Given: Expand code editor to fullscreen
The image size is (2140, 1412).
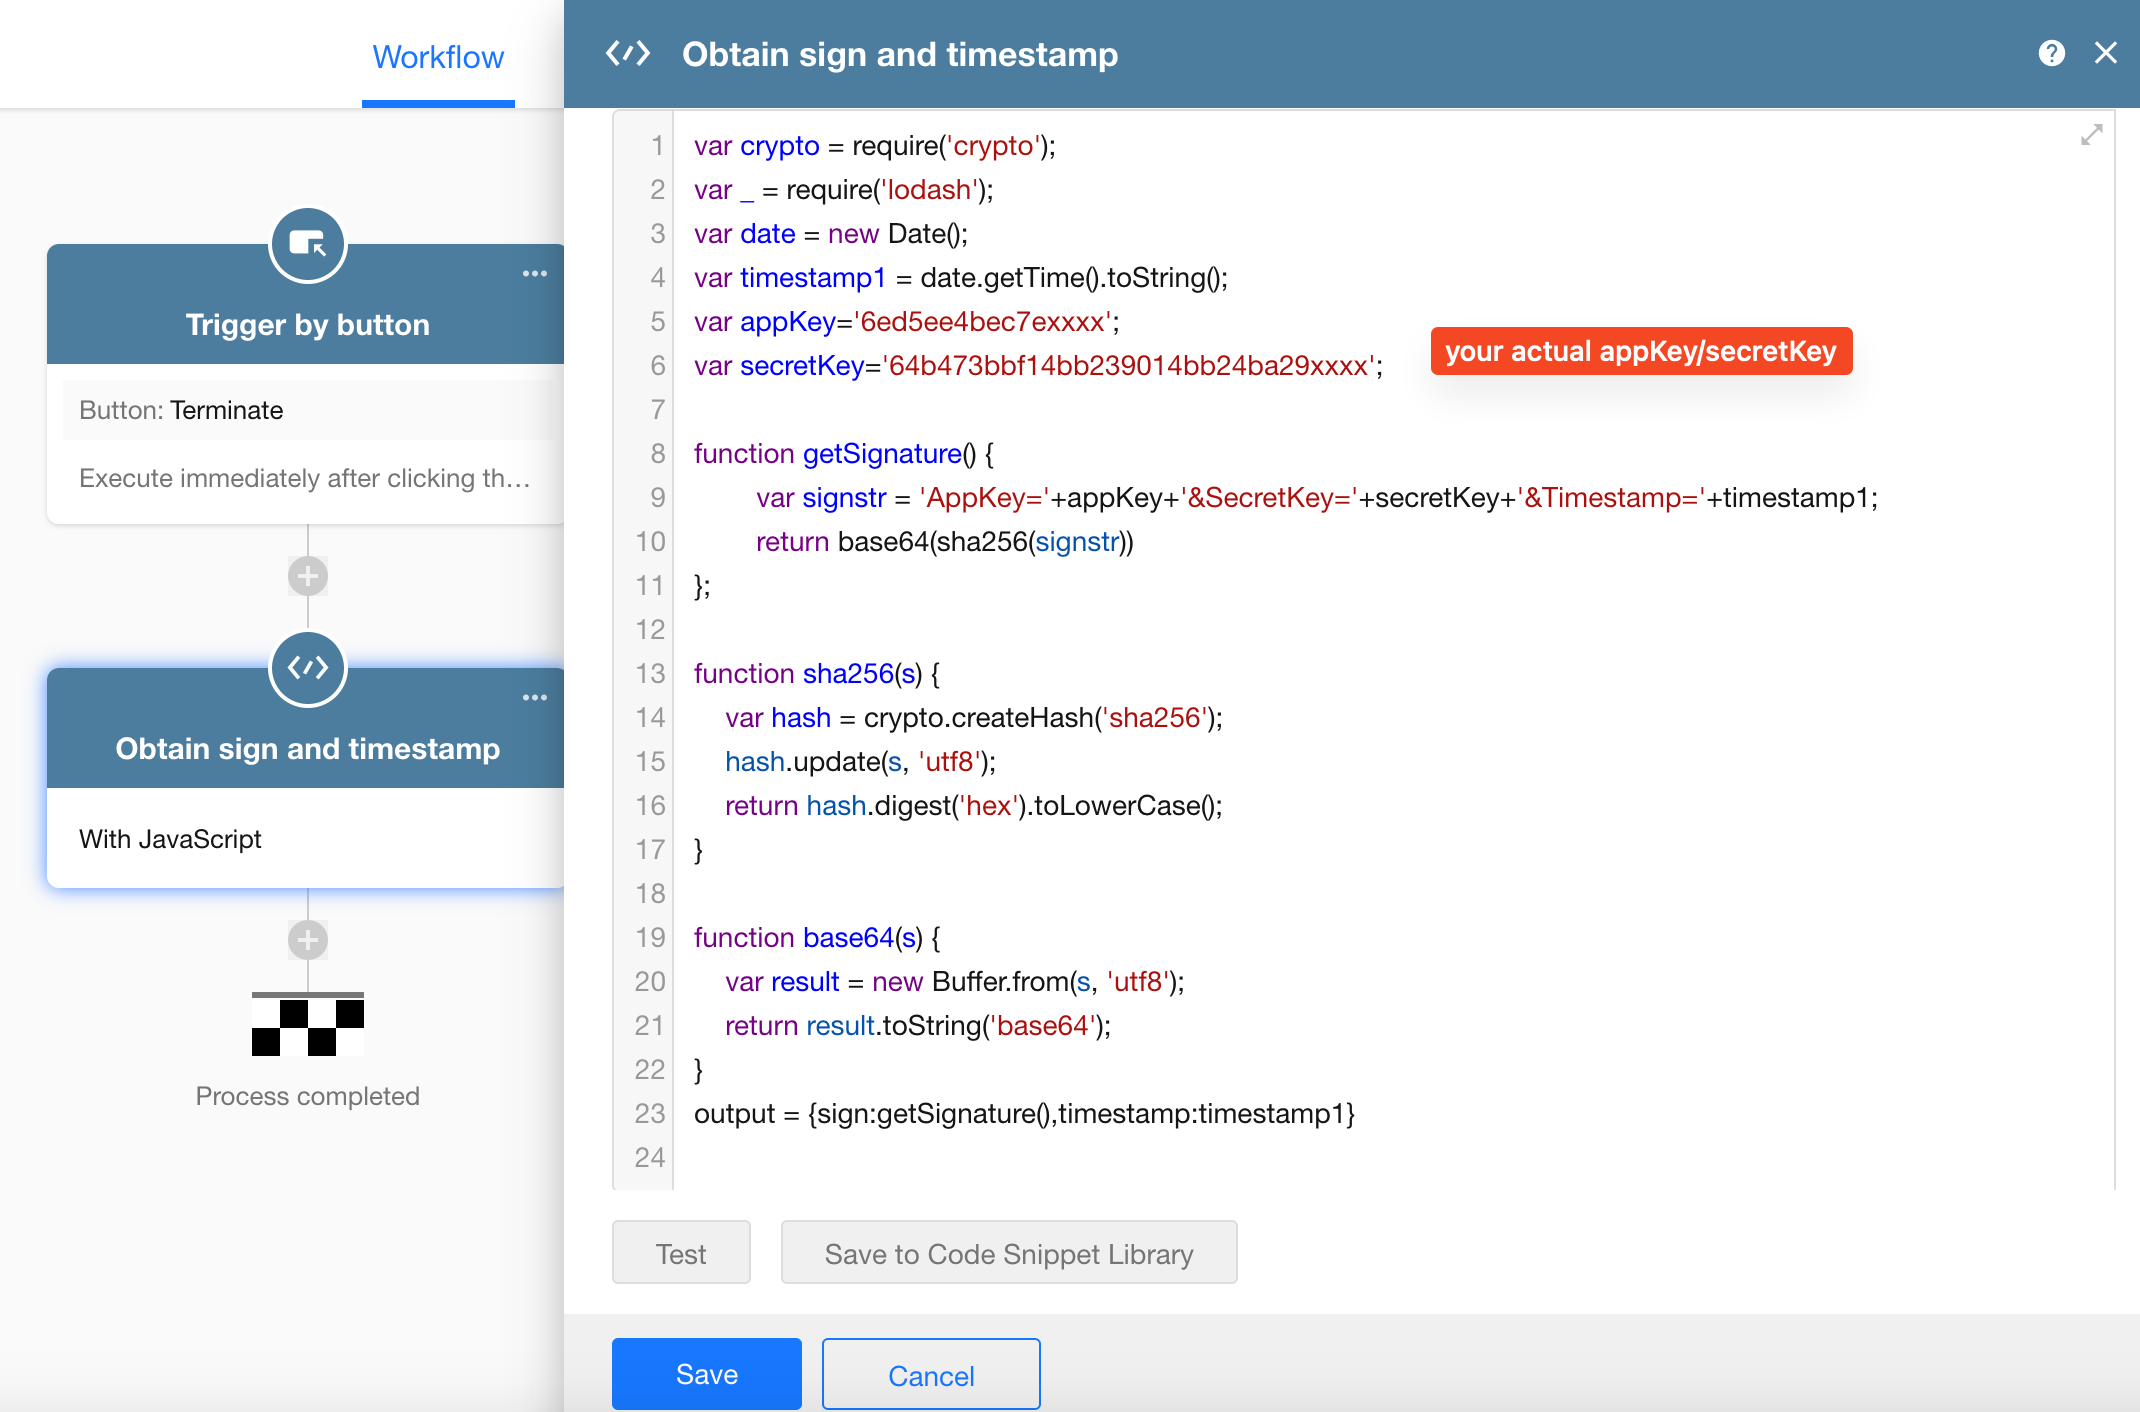Looking at the screenshot, I should point(2091,135).
